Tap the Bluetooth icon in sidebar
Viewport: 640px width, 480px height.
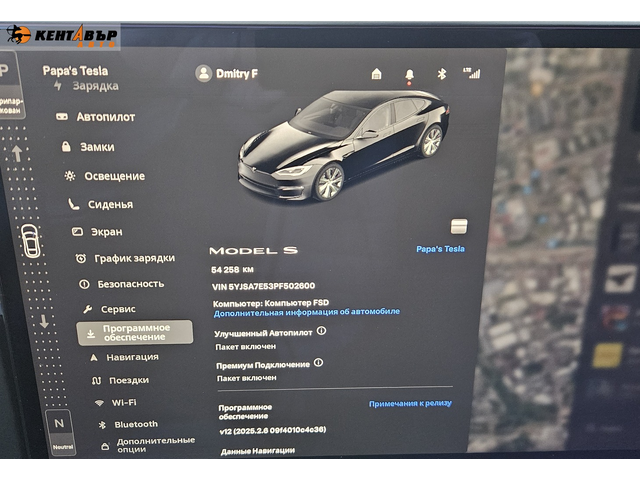tap(102, 425)
